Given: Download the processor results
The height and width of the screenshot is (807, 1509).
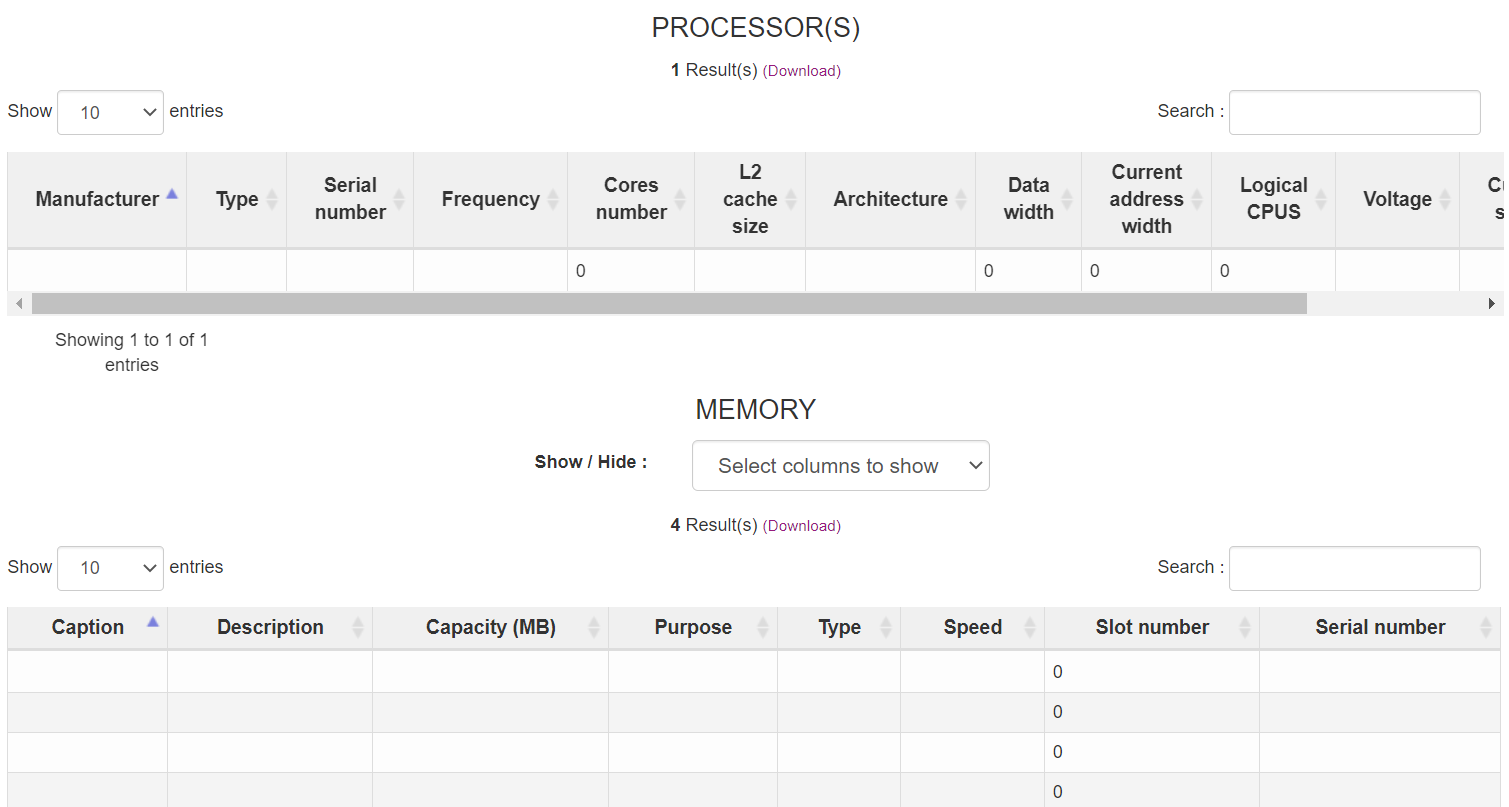Looking at the screenshot, I should pyautogui.click(x=801, y=70).
